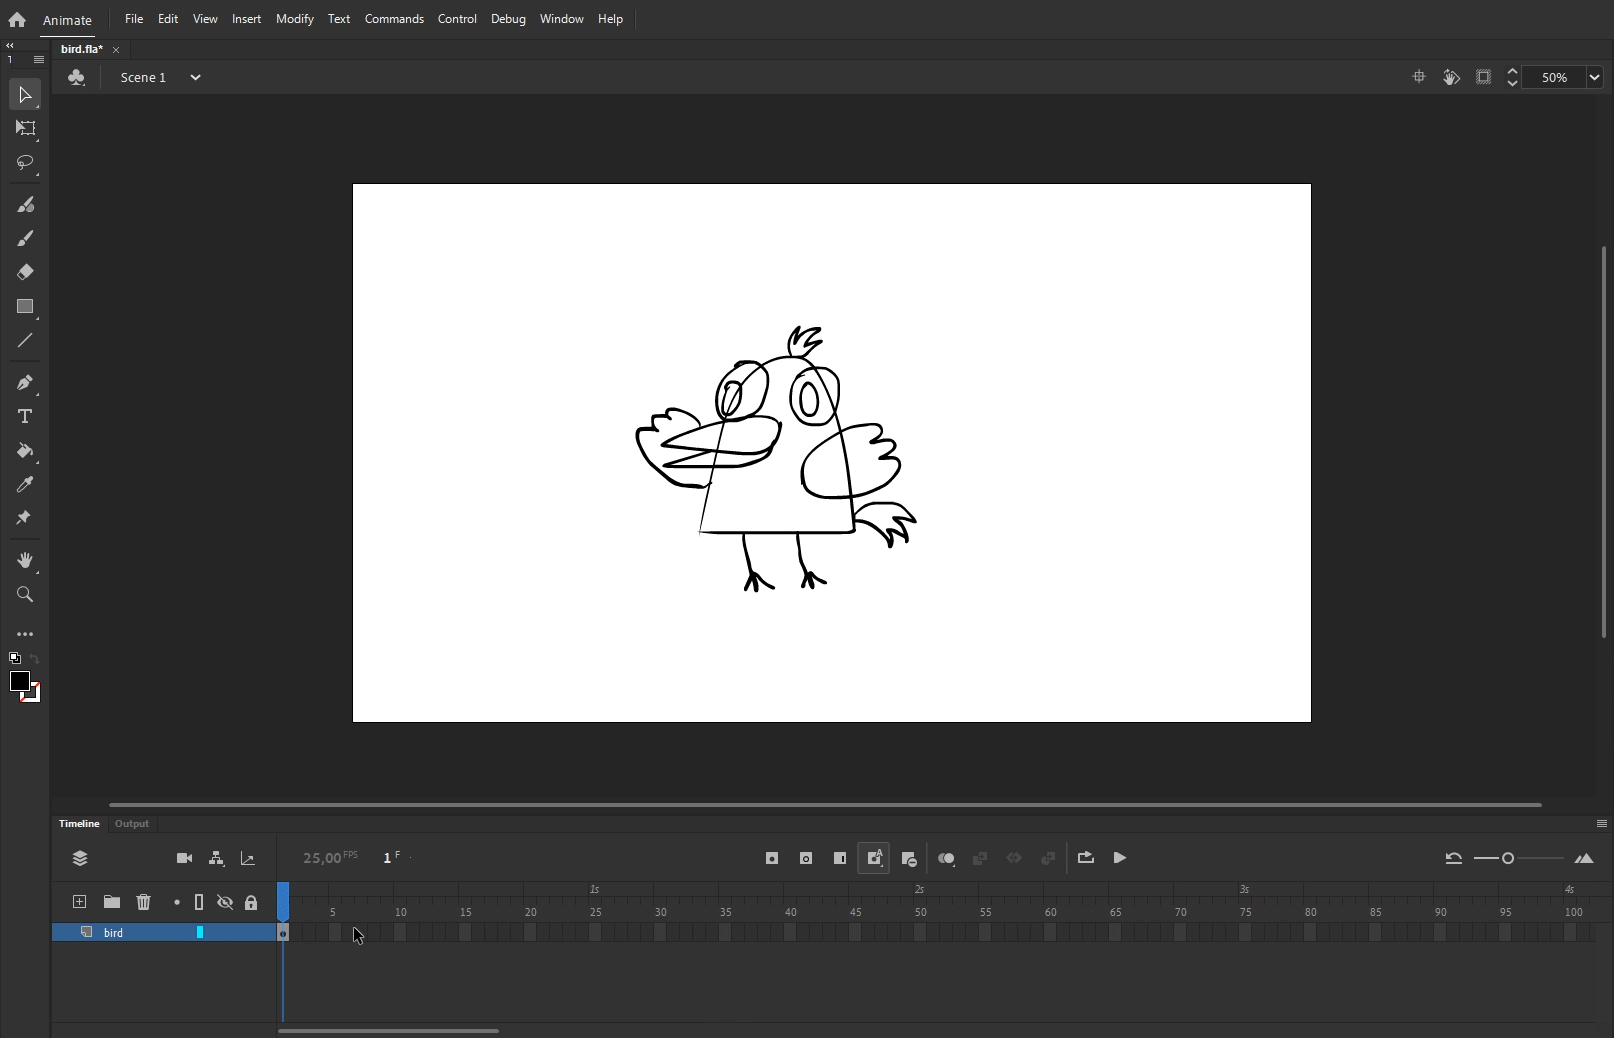Toggle lock on all layers

point(251,902)
